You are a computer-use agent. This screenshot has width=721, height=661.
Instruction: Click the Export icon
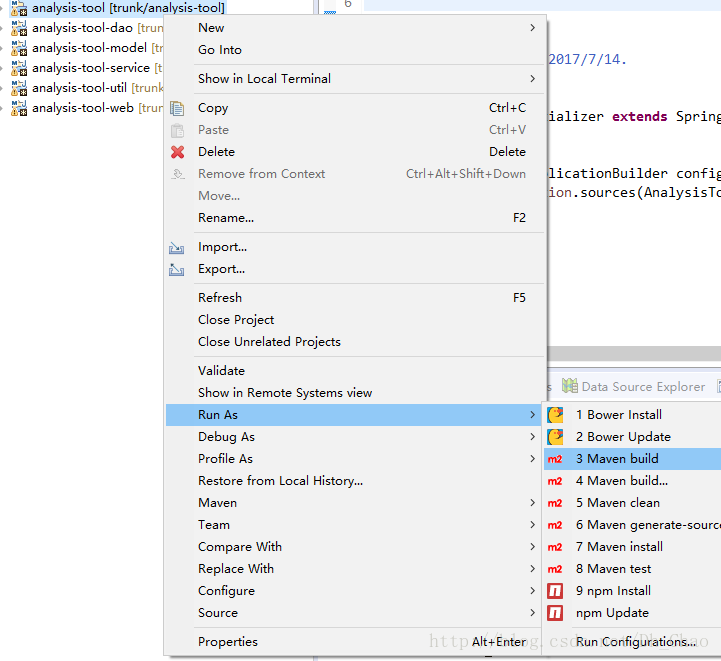[x=178, y=269]
